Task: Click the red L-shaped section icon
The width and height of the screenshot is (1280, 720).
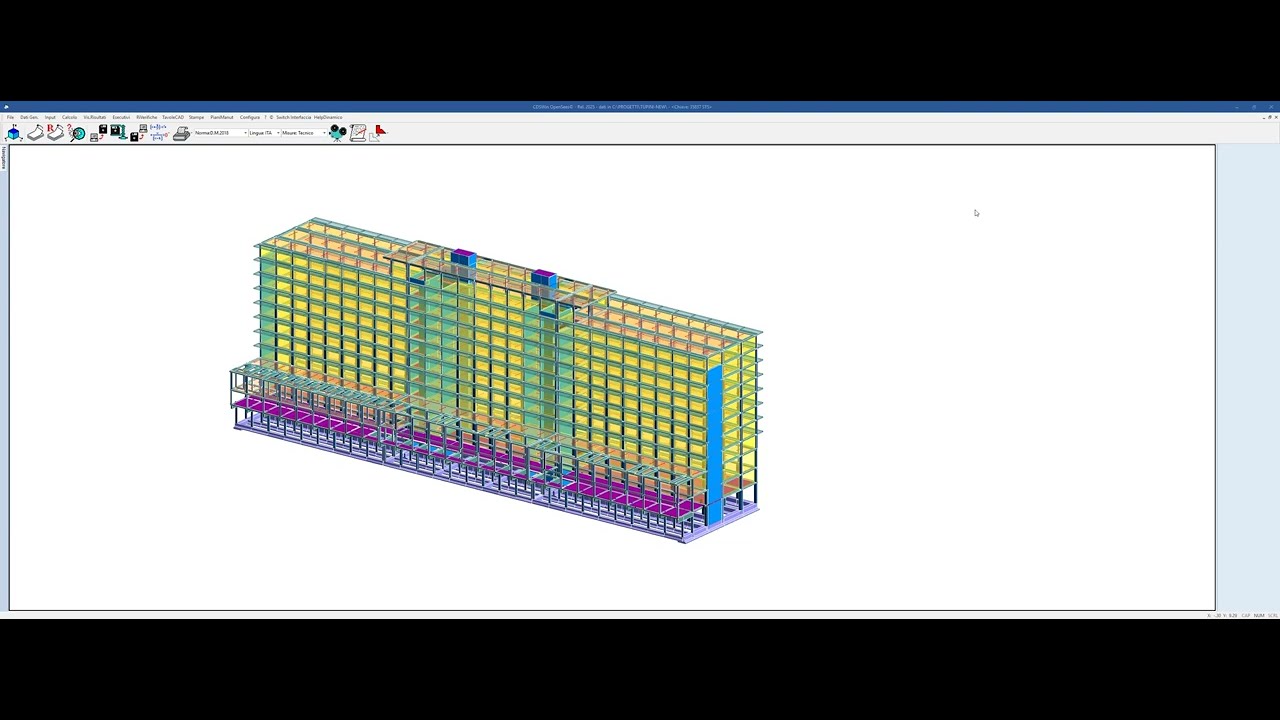Action: click(379, 133)
